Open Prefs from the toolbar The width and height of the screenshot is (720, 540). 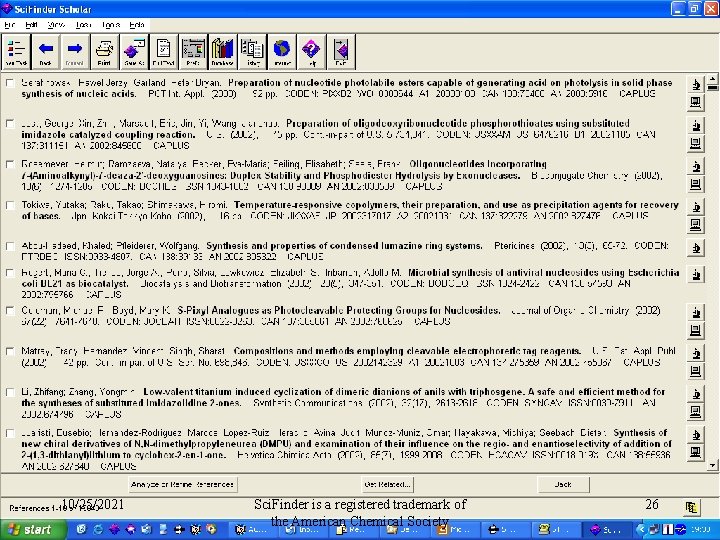(193, 51)
